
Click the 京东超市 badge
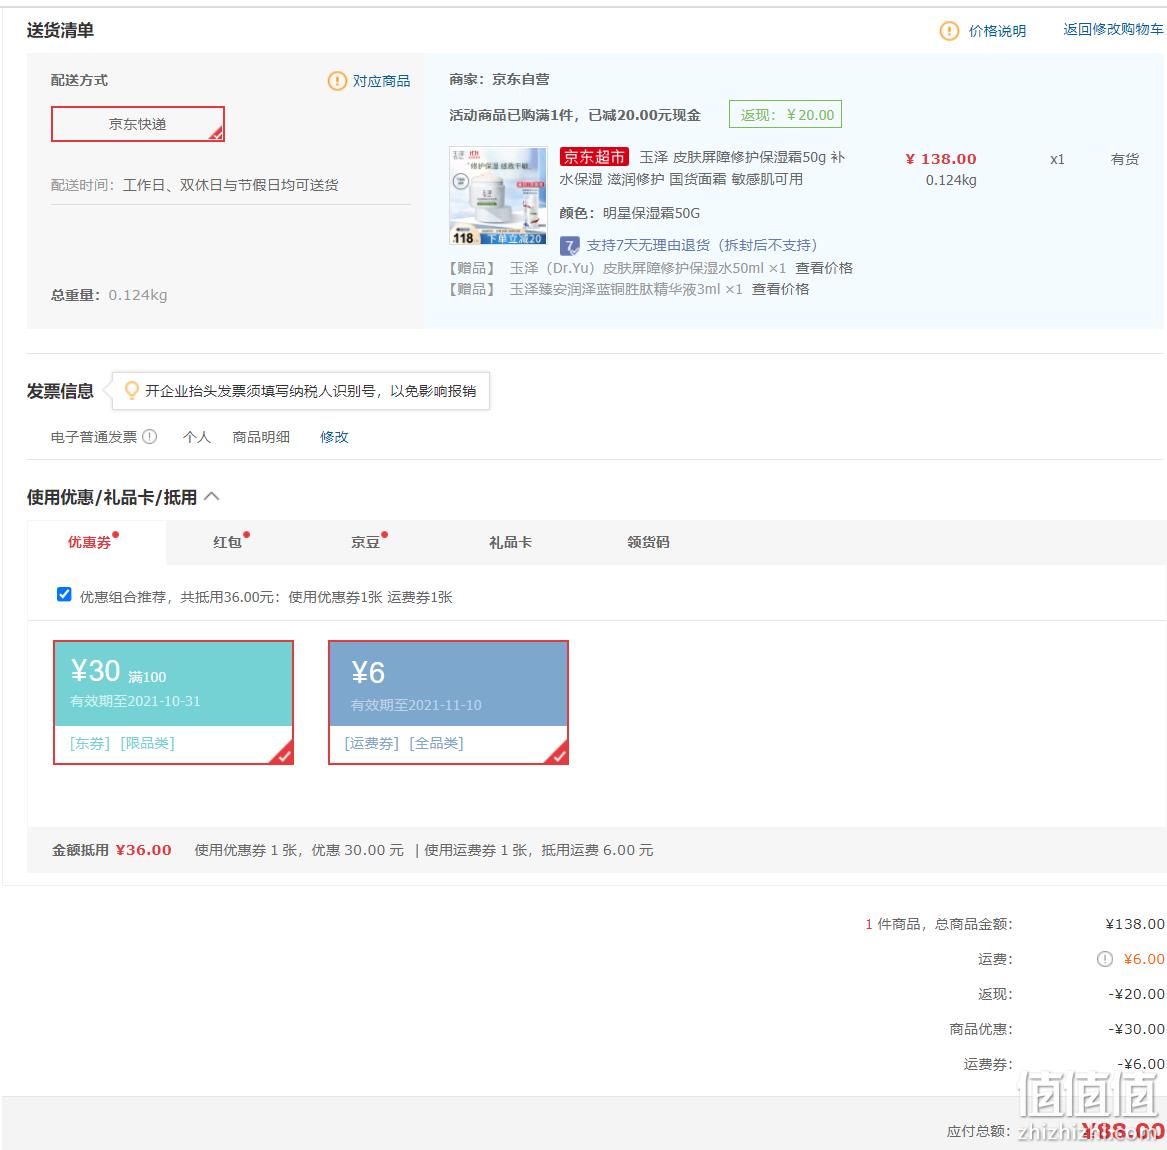tap(594, 157)
